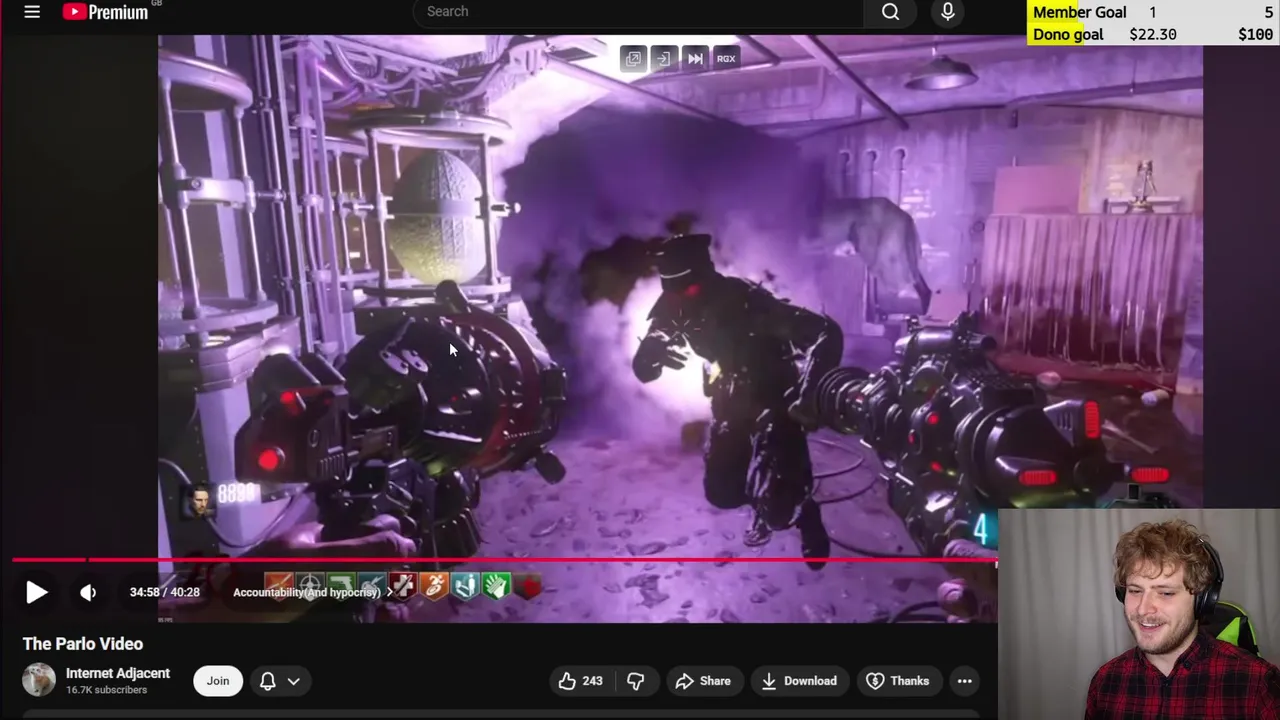Download the video
This screenshot has width=1280, height=720.
[x=799, y=681]
